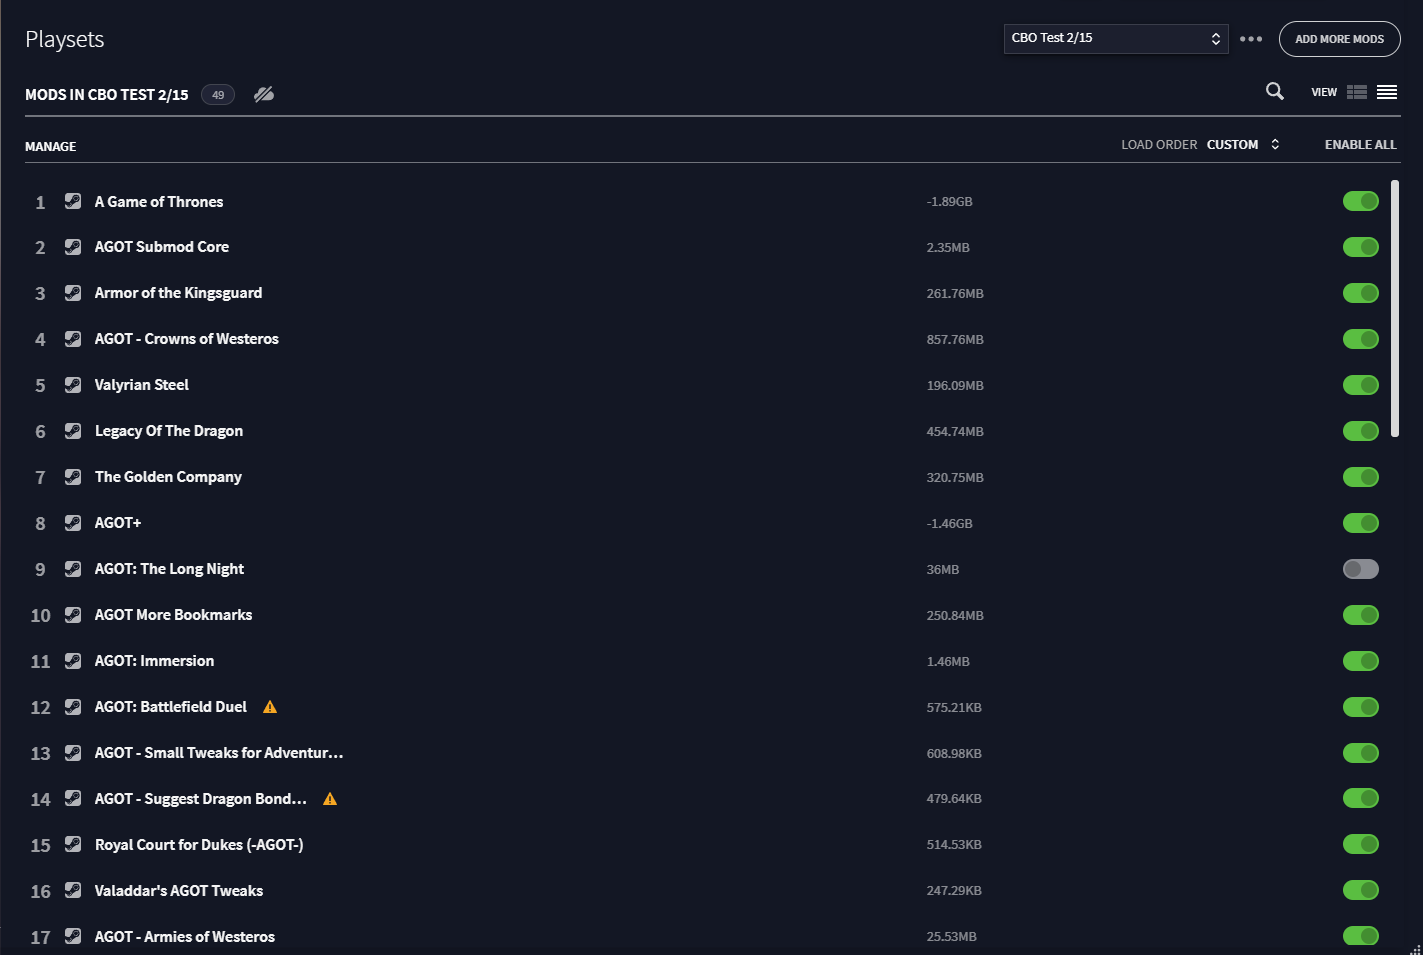The width and height of the screenshot is (1423, 955).
Task: Click the Steam icon for Valaddar's AGOT Tweaks
Action: tap(73, 890)
